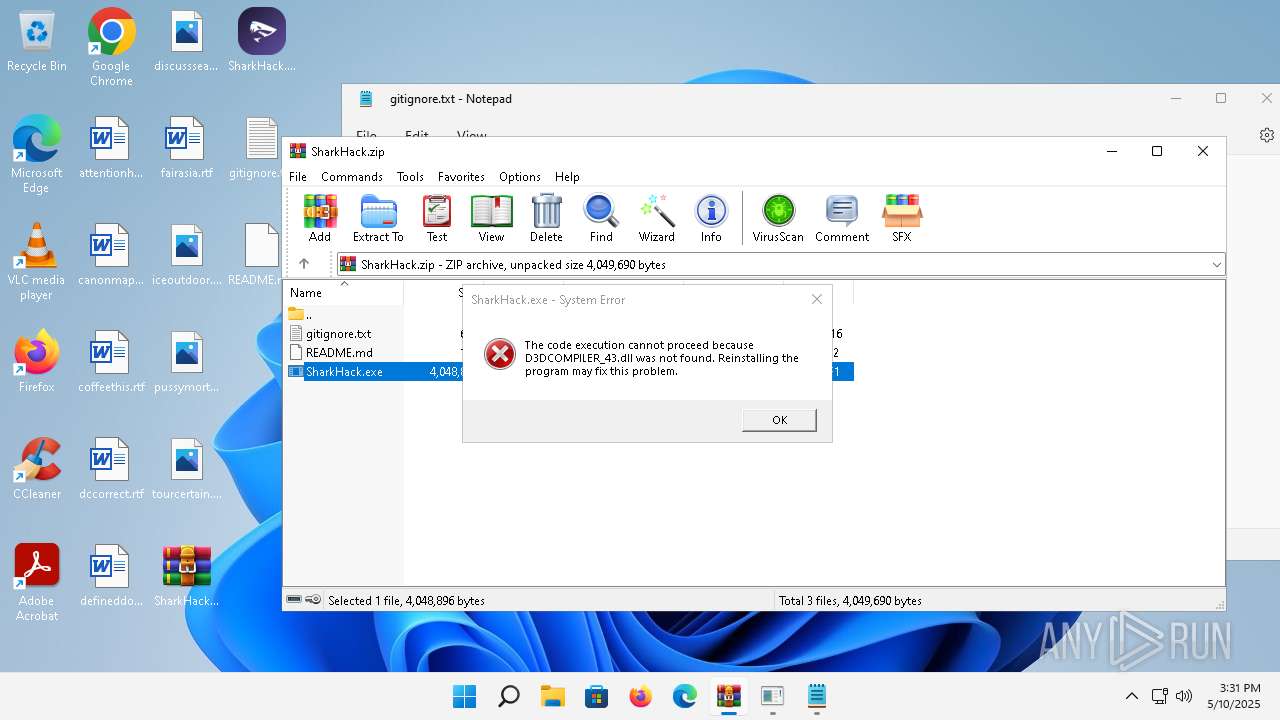Viewport: 1280px width, 720px height.
Task: Run VirusScan from the toolbar
Action: [778, 218]
